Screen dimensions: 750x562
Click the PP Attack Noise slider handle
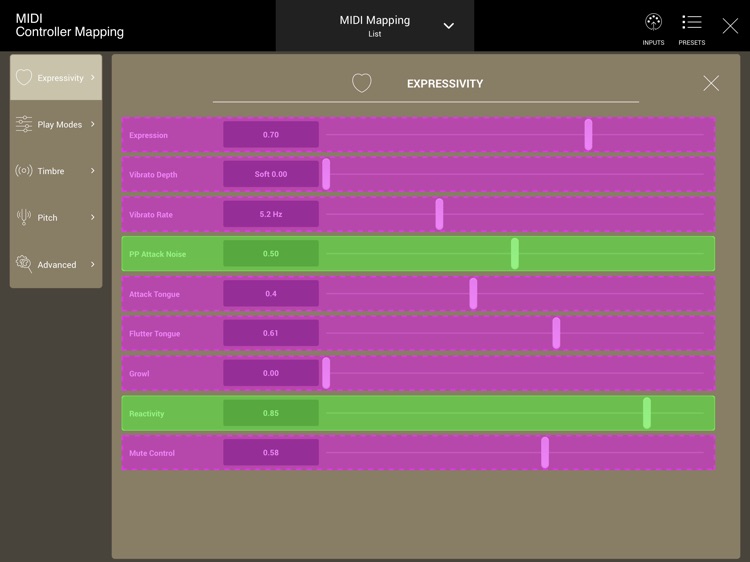[x=515, y=254]
